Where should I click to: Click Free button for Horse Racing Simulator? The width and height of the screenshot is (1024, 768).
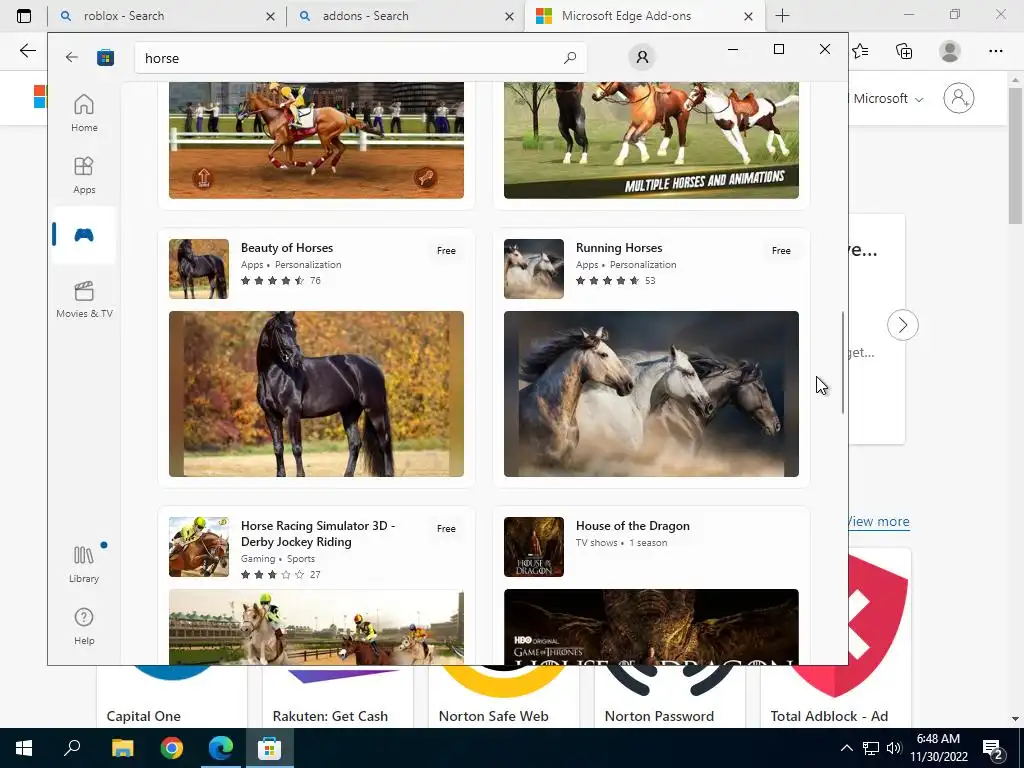click(x=447, y=529)
